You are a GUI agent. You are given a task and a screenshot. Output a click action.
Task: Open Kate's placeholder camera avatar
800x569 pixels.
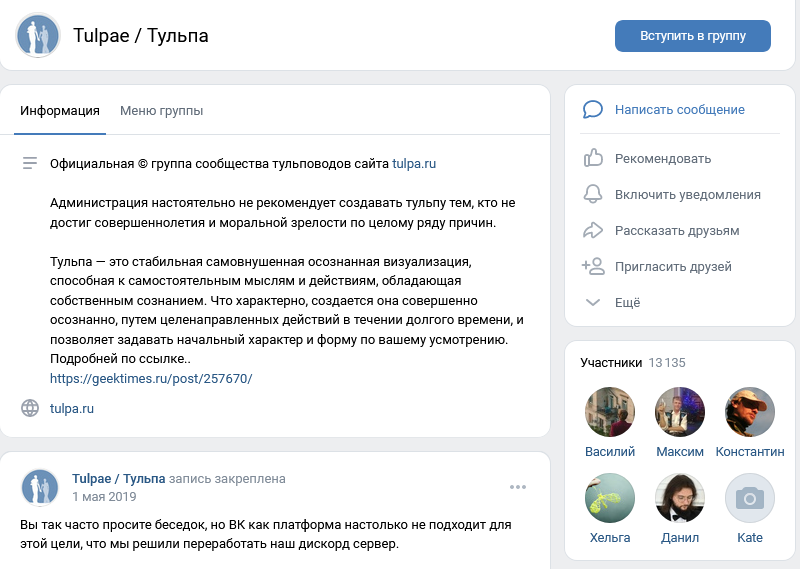[x=749, y=498]
